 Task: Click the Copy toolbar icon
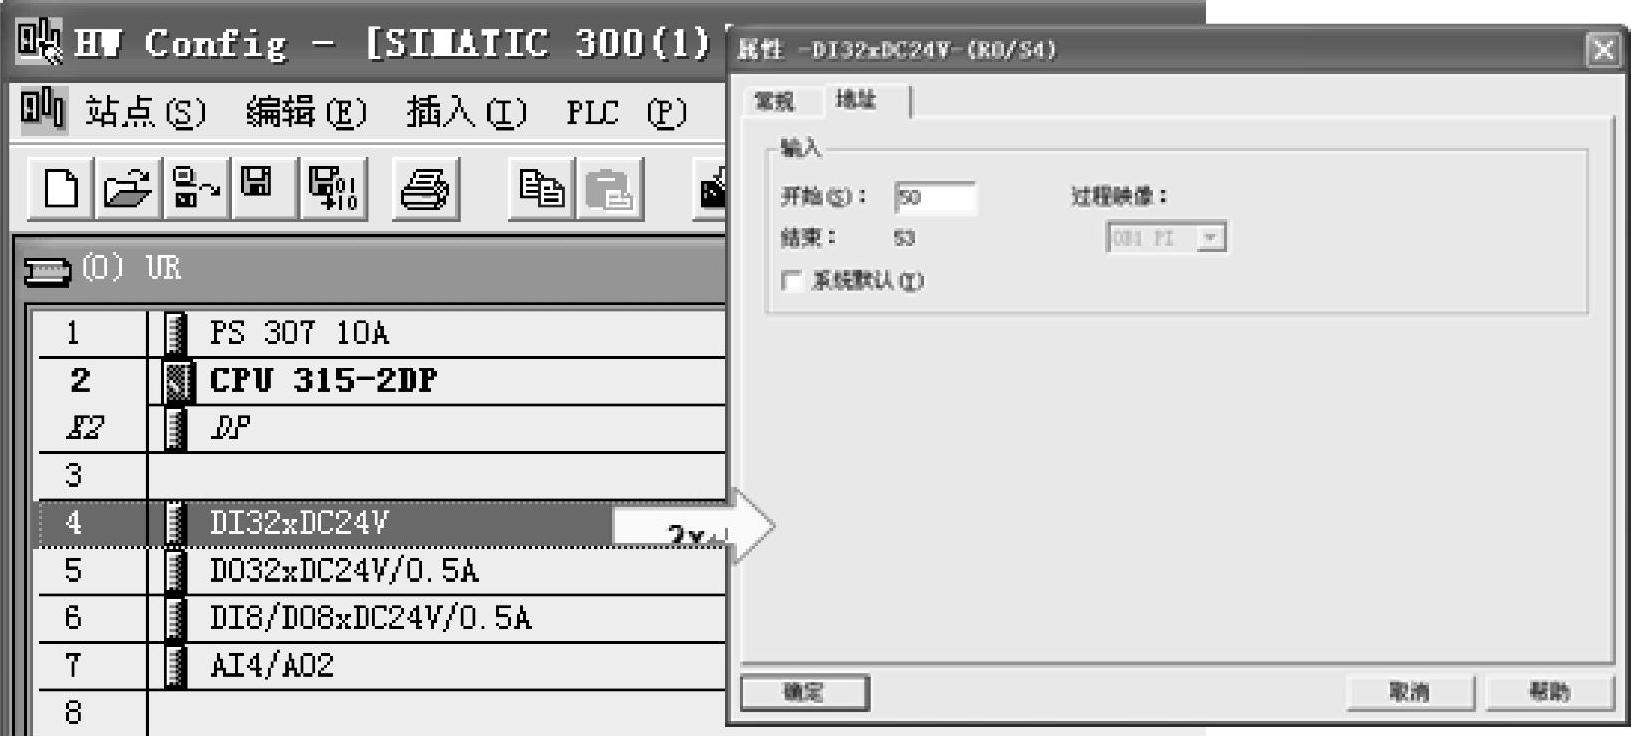541,187
